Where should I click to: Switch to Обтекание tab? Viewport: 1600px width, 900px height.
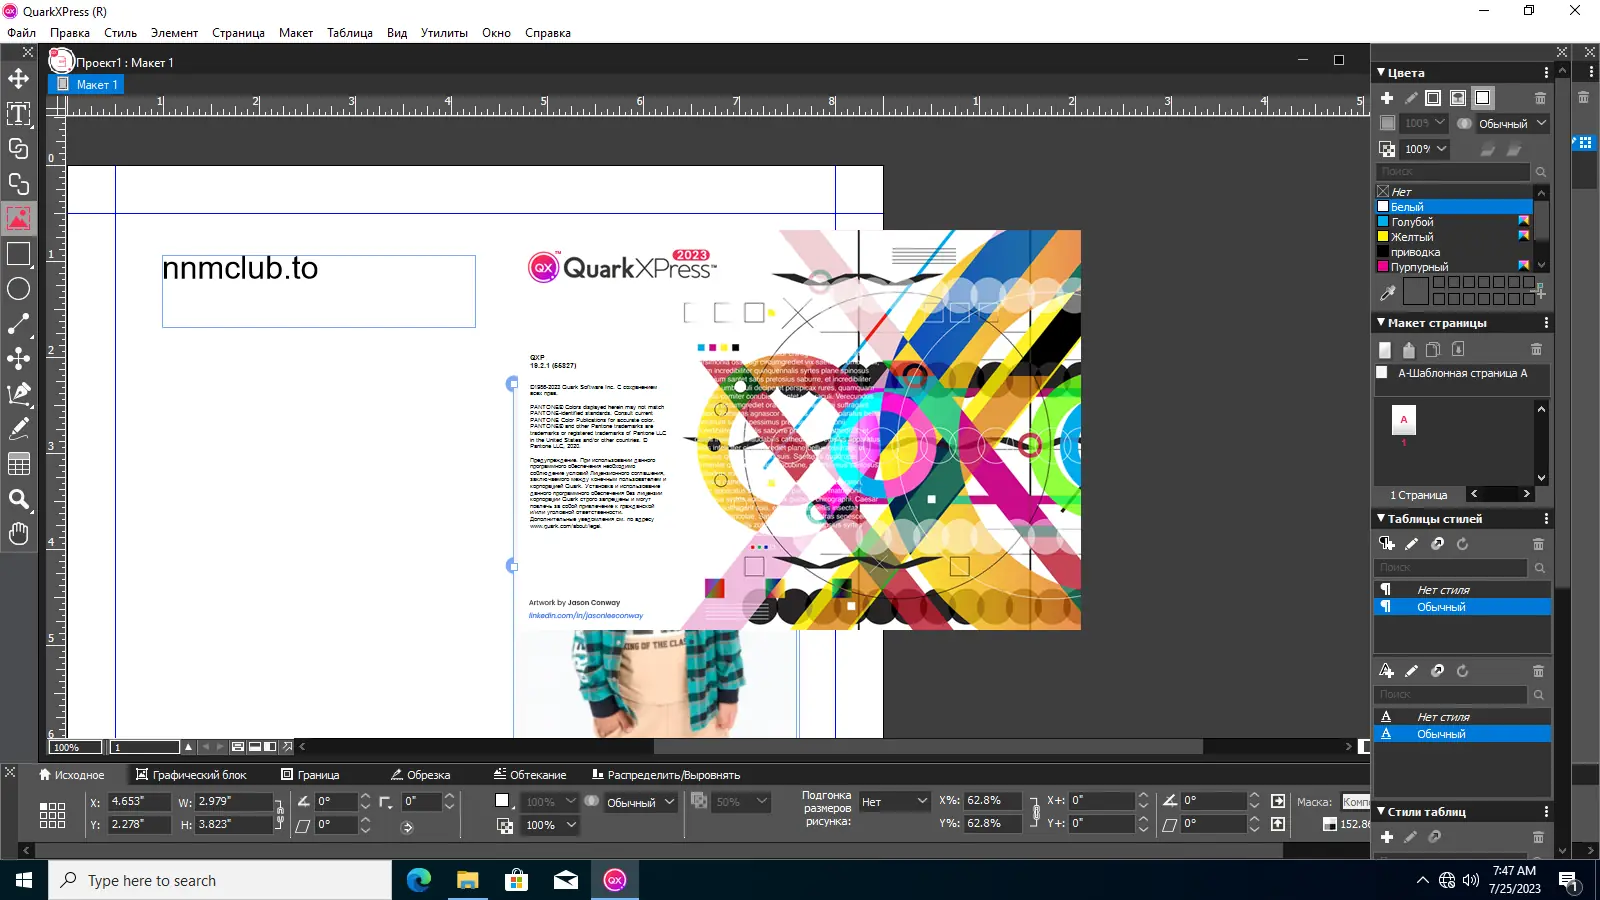coord(529,775)
